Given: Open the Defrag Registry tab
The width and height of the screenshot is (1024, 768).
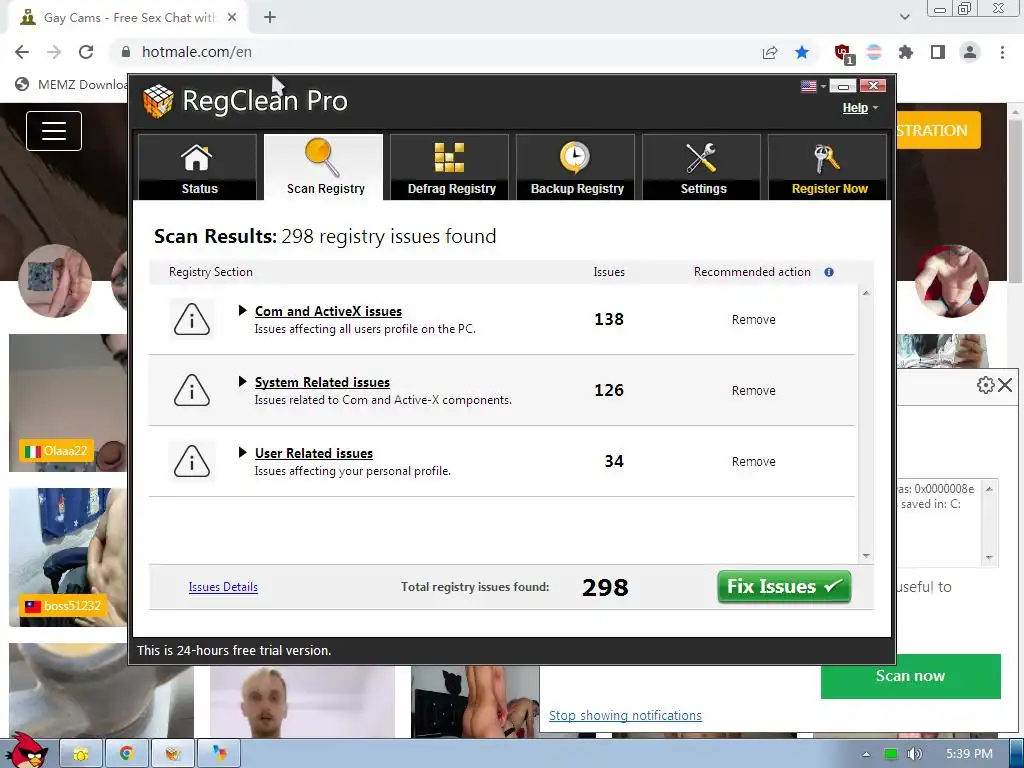Looking at the screenshot, I should (x=449, y=167).
